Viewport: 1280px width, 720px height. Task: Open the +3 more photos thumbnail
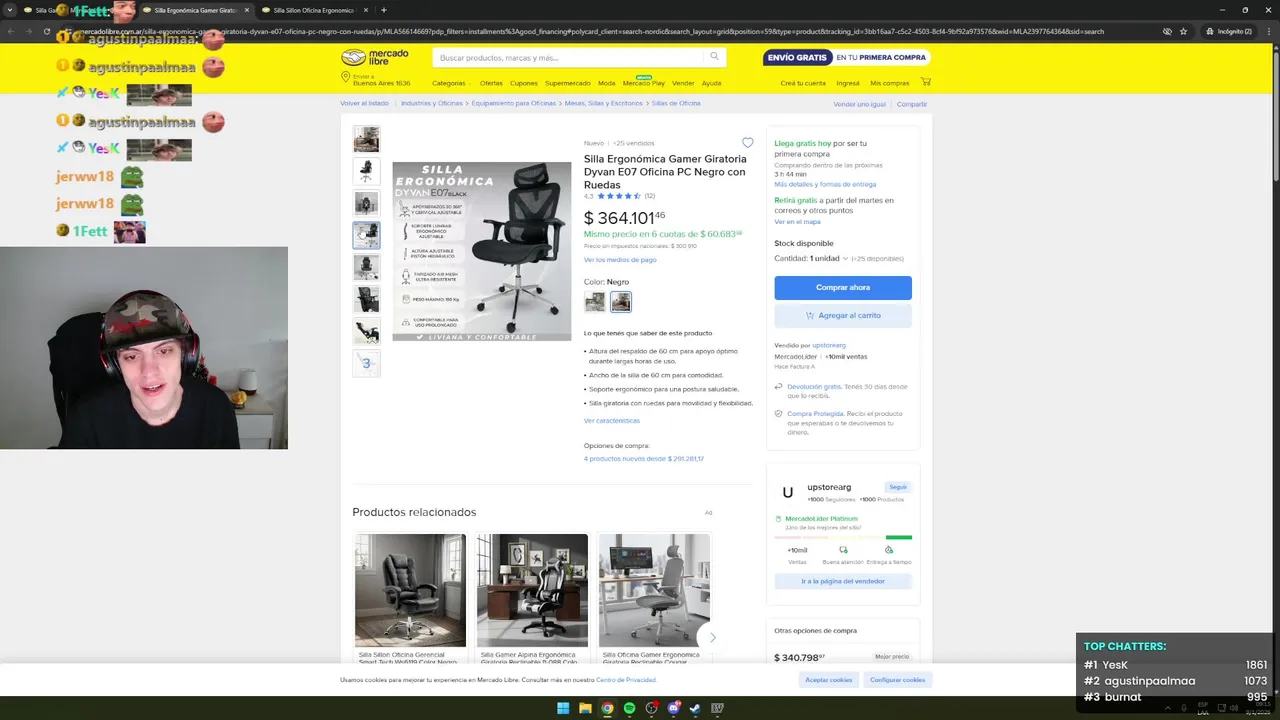(366, 363)
